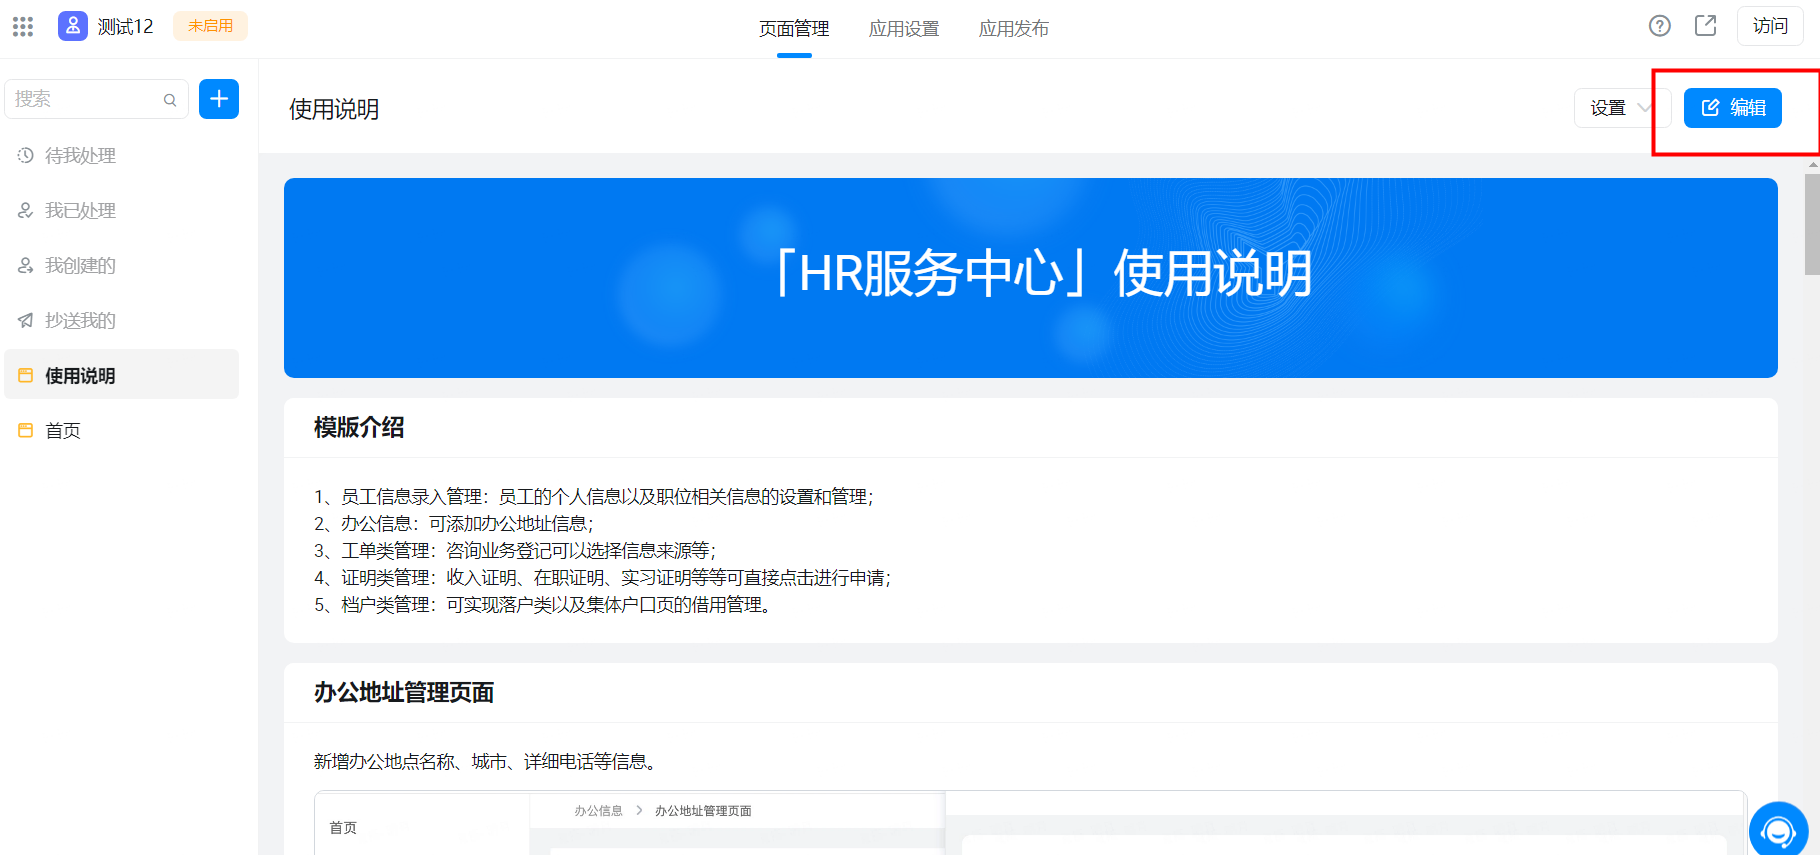This screenshot has height=855, width=1820.
Task: Click 办公信息 breadcrumb in embedded screenshot
Action: click(x=598, y=811)
